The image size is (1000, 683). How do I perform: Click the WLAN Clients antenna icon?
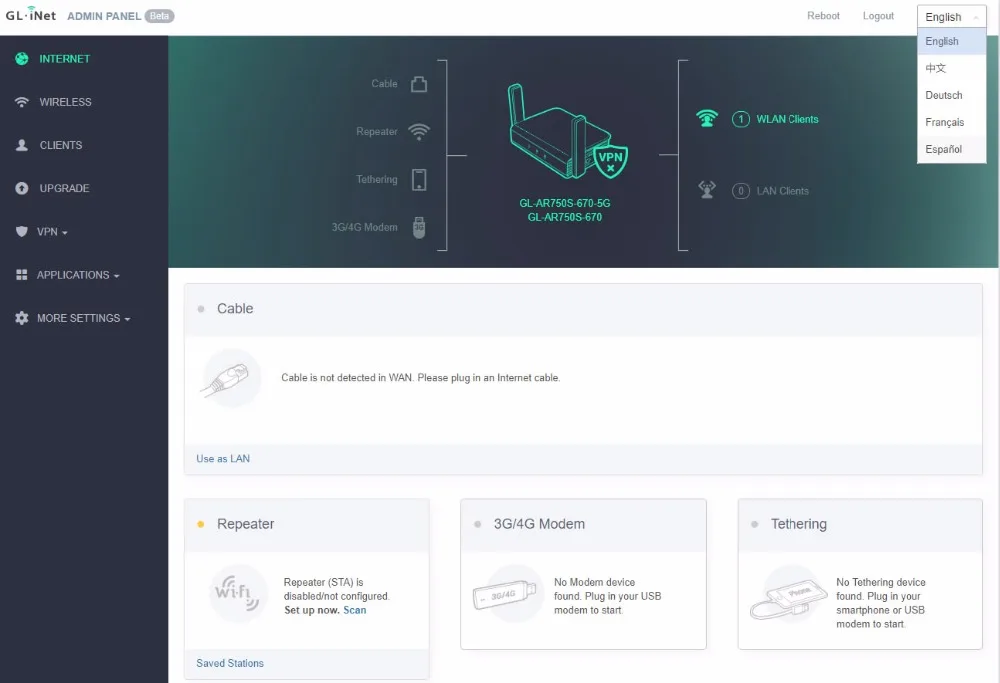[x=707, y=119]
